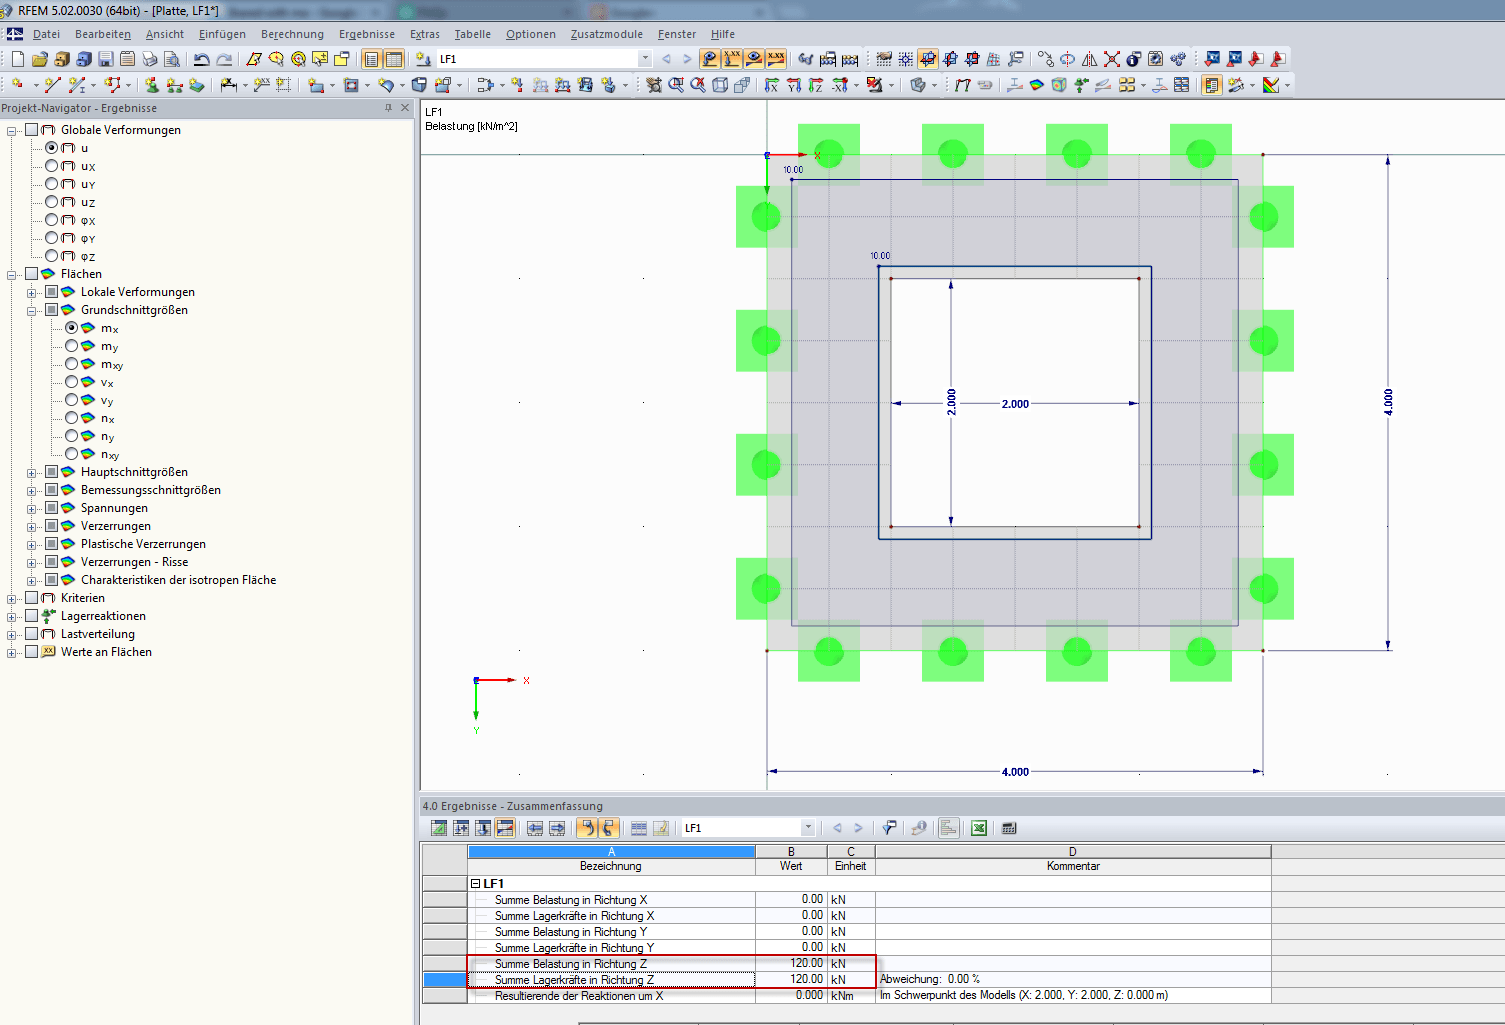Select 'Charakteristiken der isotropen Fläche' tree item

point(178,580)
